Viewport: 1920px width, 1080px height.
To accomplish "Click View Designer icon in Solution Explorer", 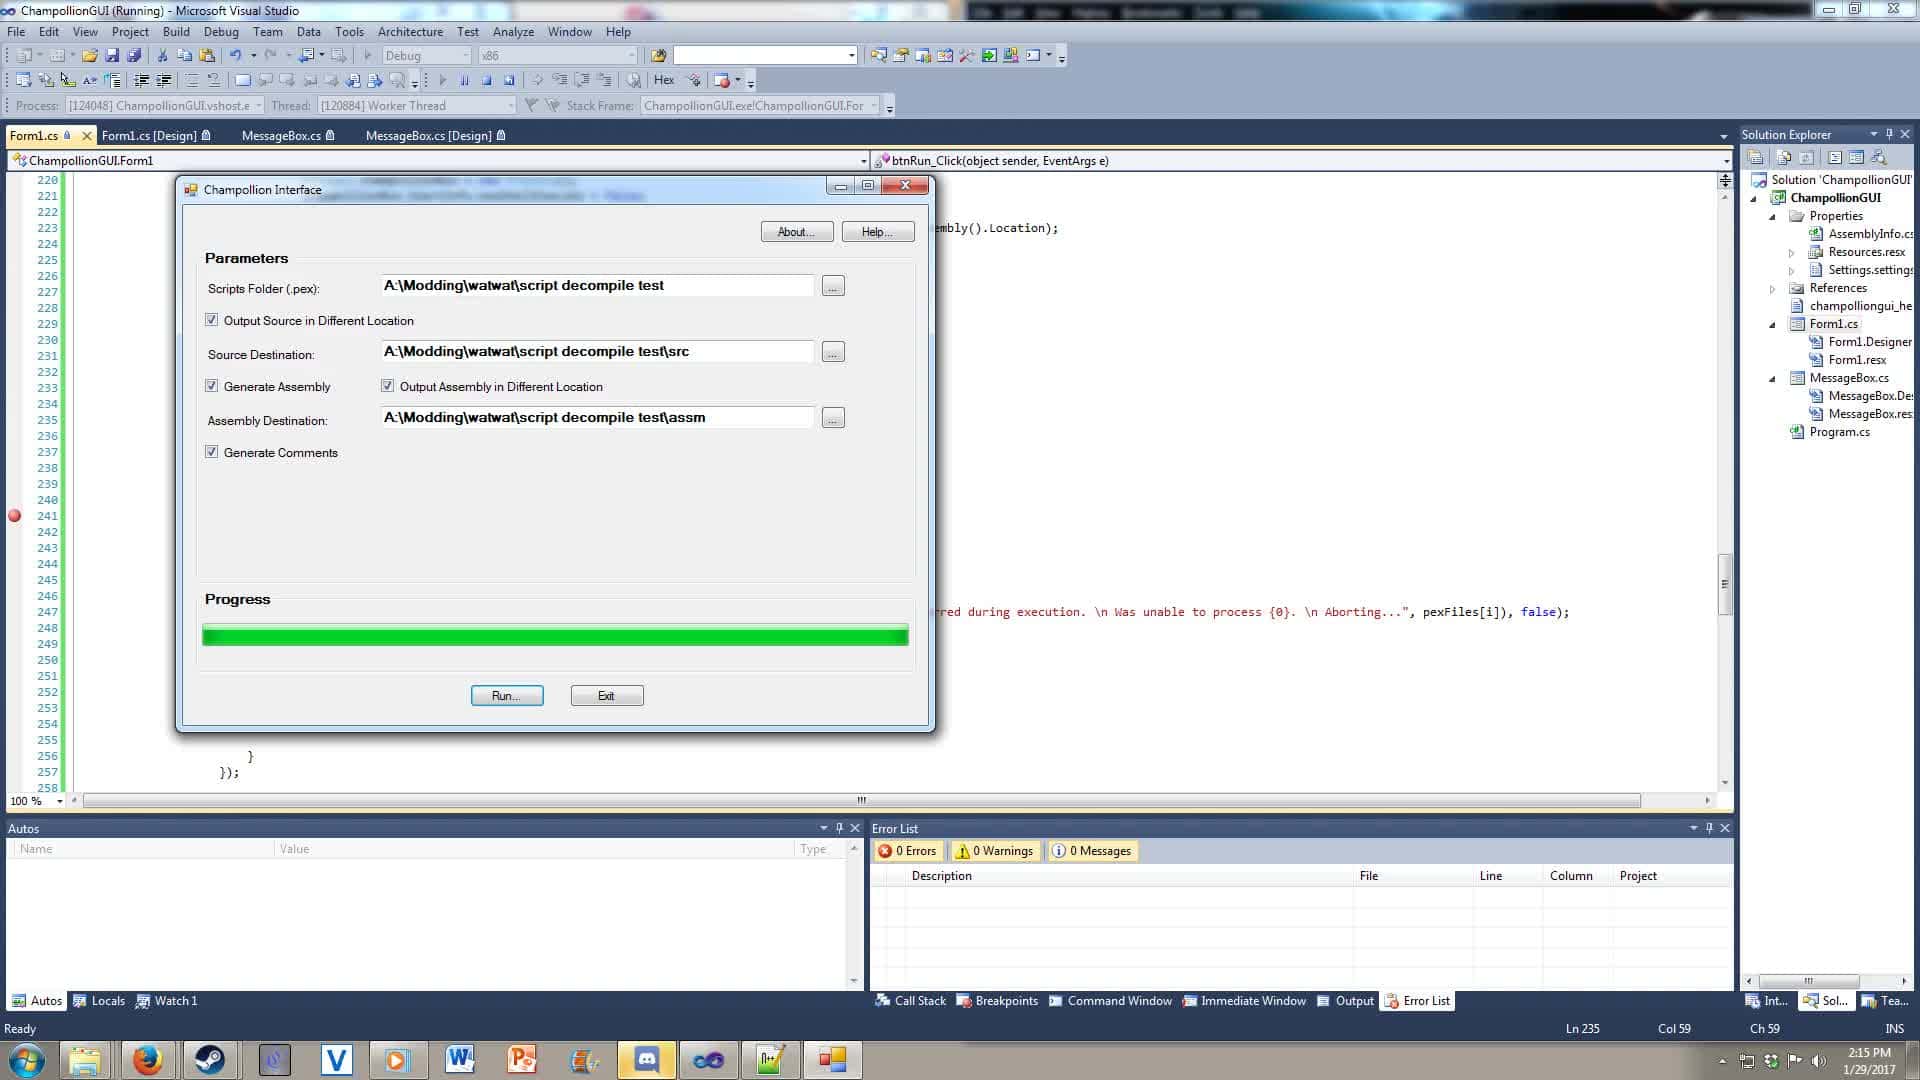I will coord(1856,157).
